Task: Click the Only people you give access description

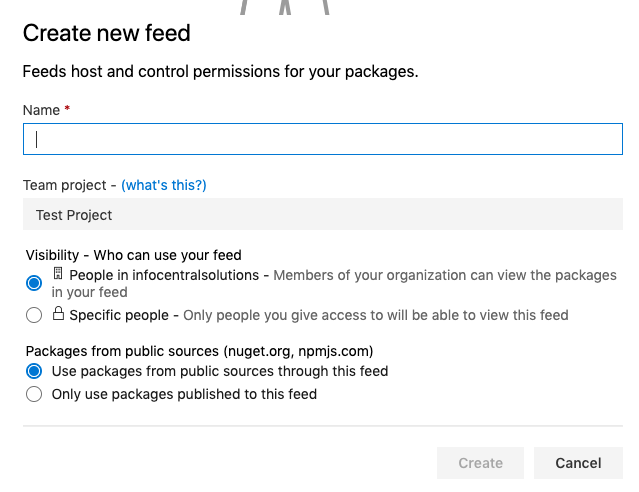Action: (376, 315)
